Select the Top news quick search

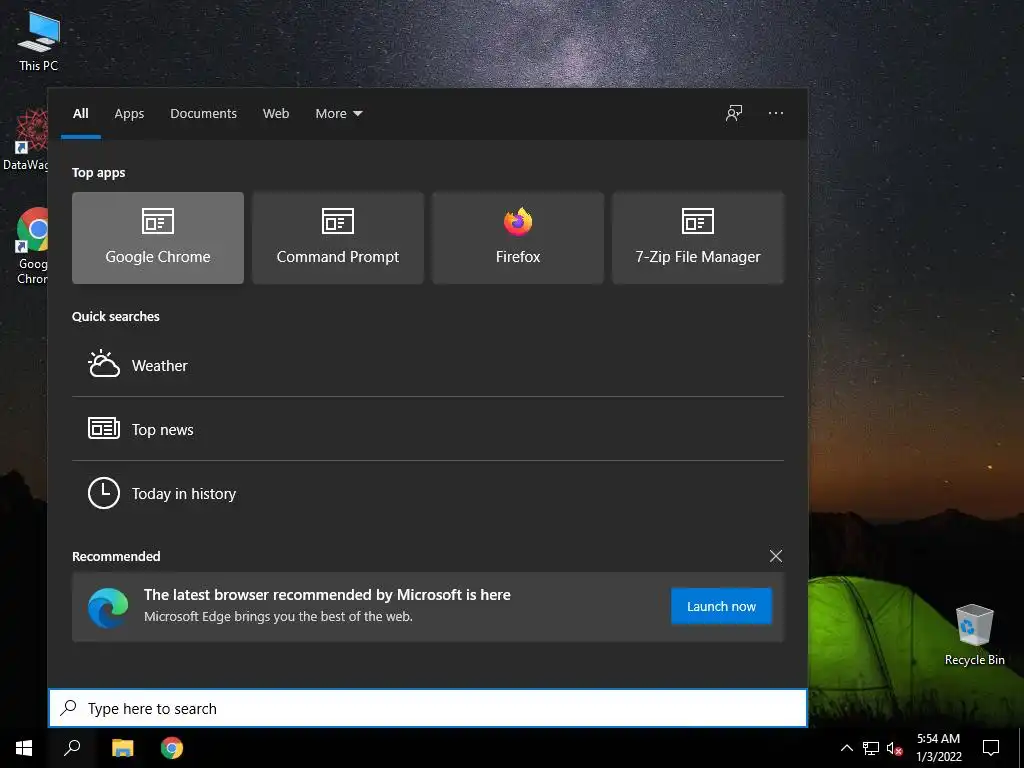click(428, 429)
